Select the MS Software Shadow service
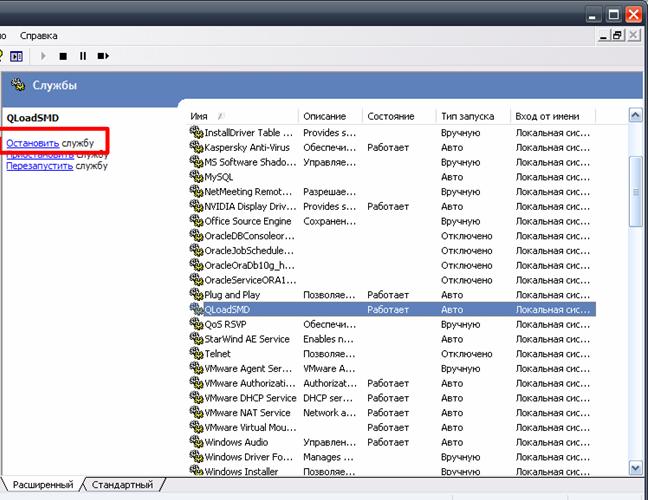This screenshot has height=500, width=649. [392, 162]
